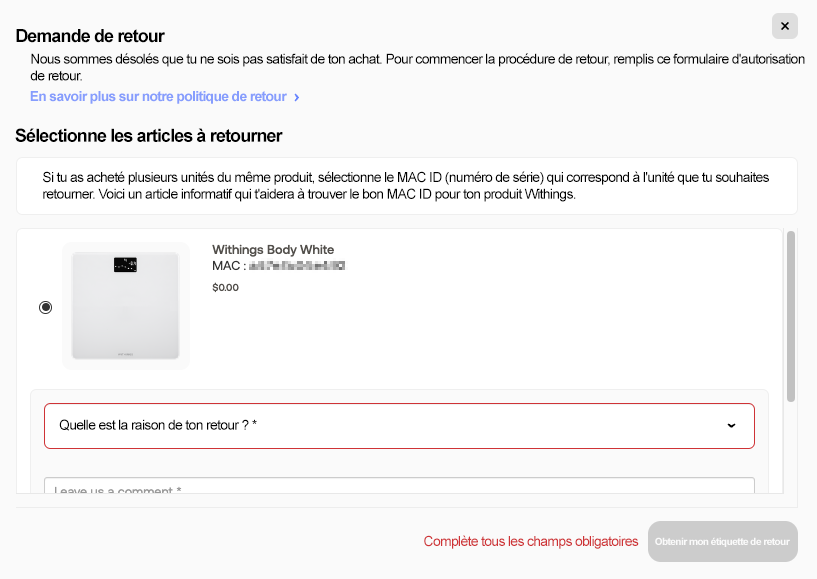Click the Sélectionne les articles à retourner heading
The height and width of the screenshot is (579, 817).
(x=148, y=136)
